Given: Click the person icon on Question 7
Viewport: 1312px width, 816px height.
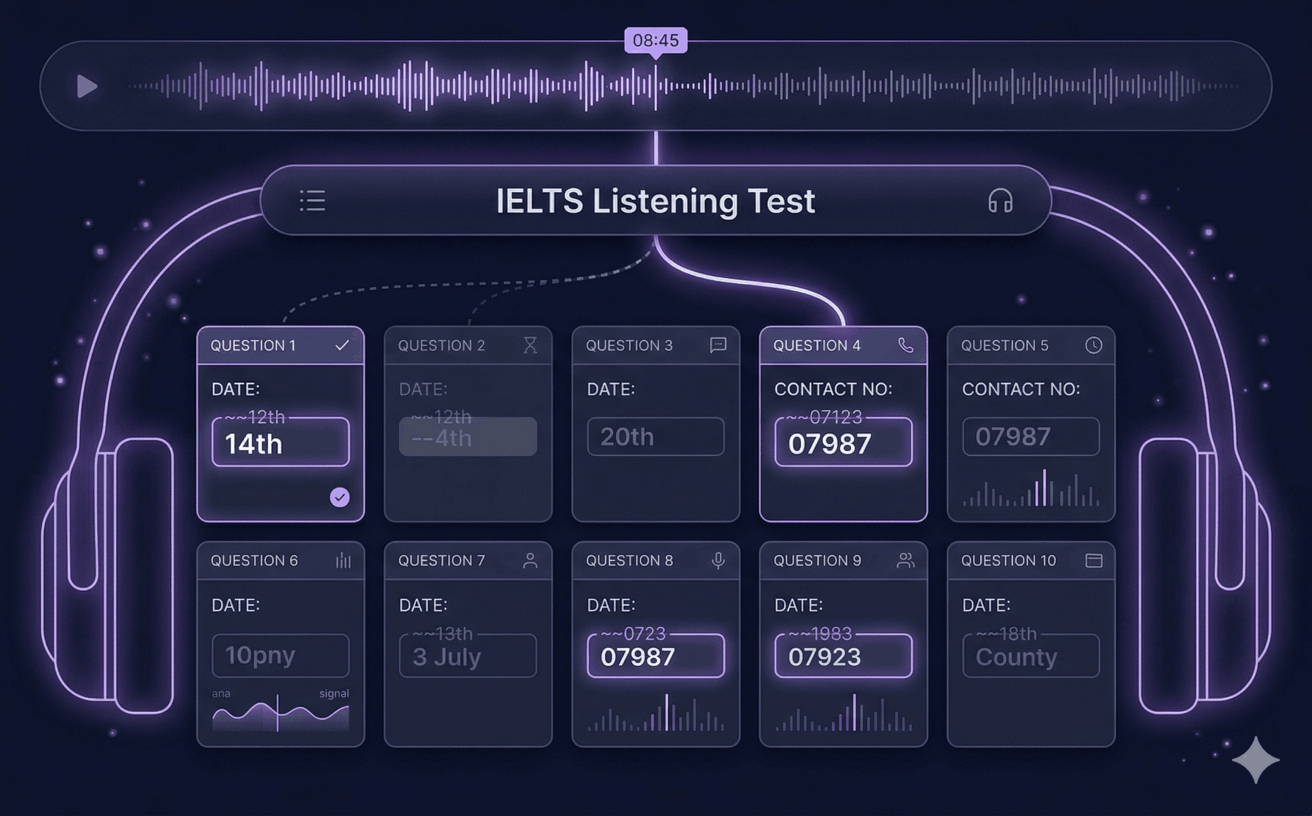Looking at the screenshot, I should click(529, 561).
